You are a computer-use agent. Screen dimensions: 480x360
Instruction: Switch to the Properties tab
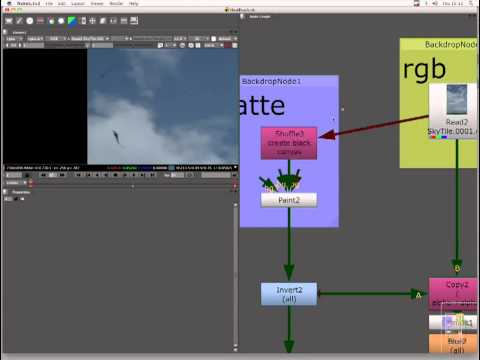tap(21, 192)
